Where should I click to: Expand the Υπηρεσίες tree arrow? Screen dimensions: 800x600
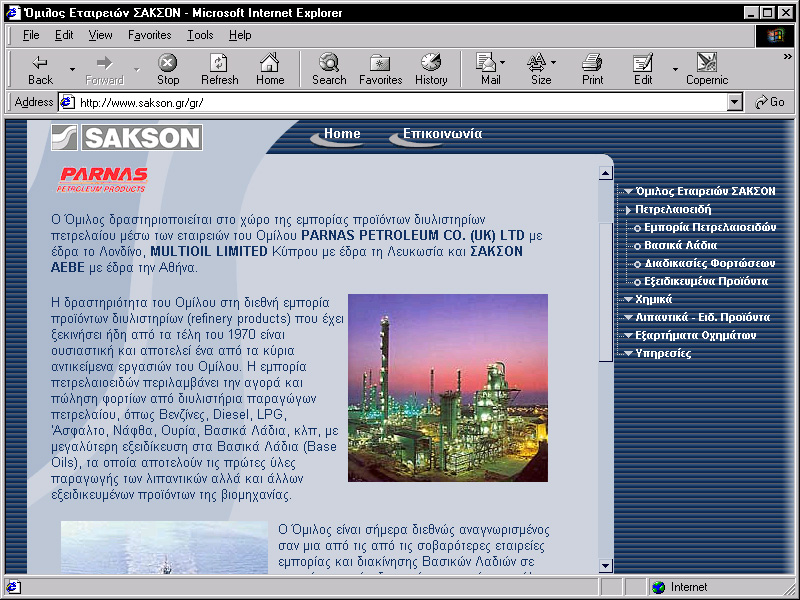(x=629, y=353)
